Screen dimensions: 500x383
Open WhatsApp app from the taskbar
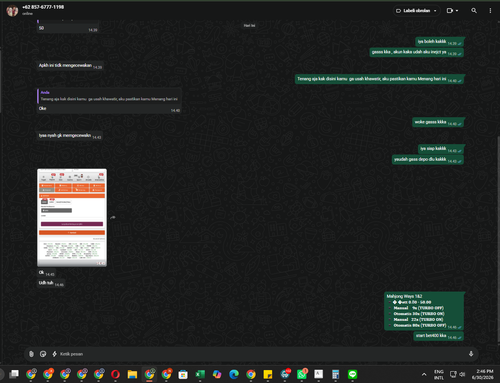coord(302,374)
